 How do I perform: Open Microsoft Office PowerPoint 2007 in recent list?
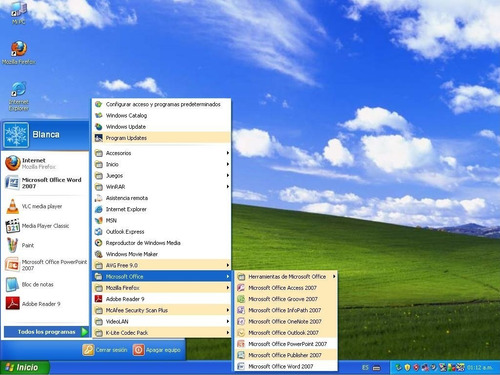coord(46,265)
